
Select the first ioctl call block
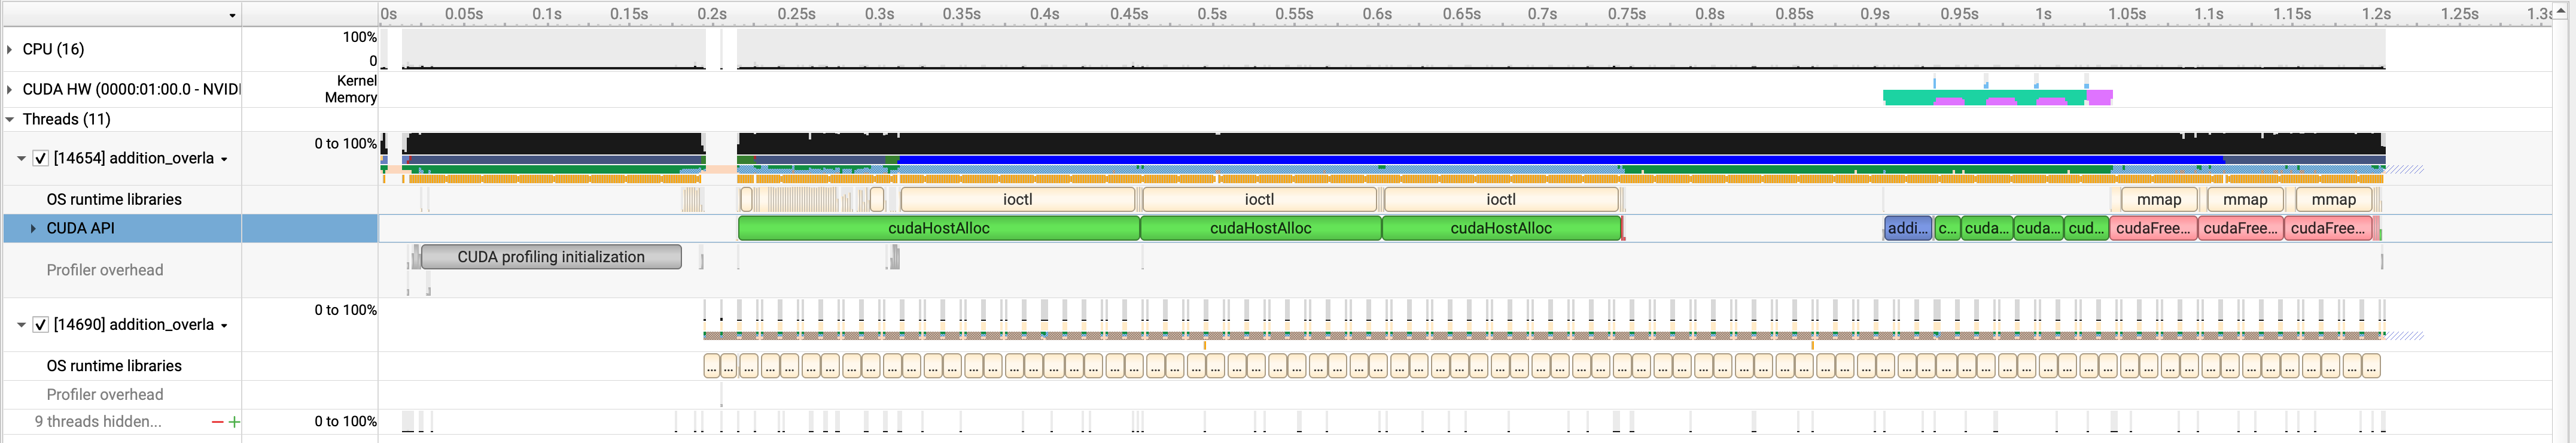point(1017,199)
